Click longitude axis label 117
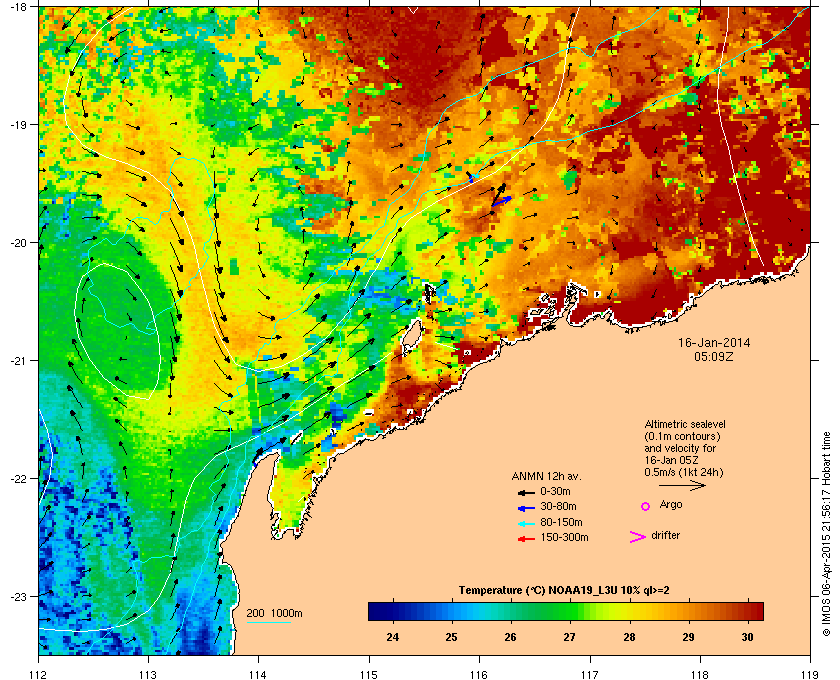 coord(590,674)
